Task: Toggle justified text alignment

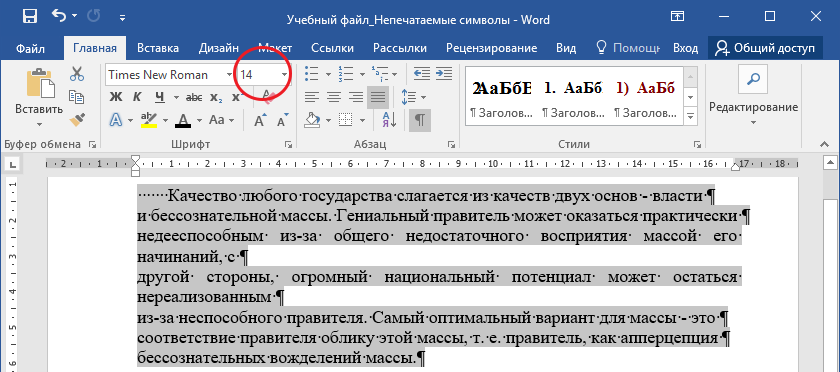Action: point(378,97)
